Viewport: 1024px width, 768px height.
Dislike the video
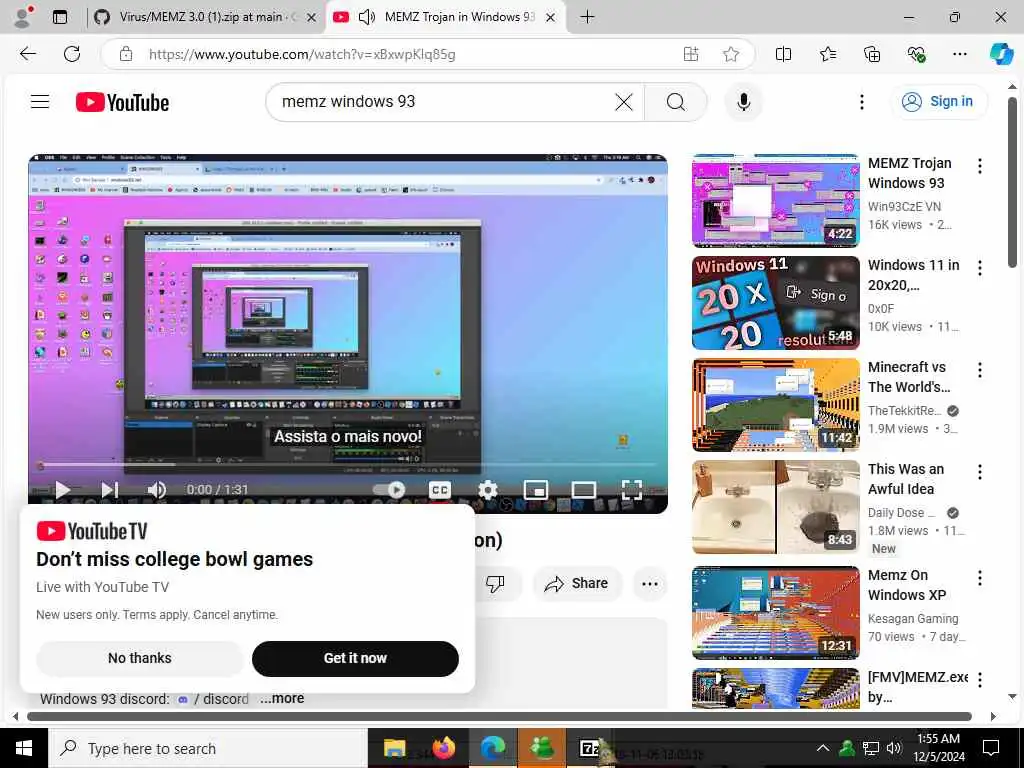tap(495, 583)
